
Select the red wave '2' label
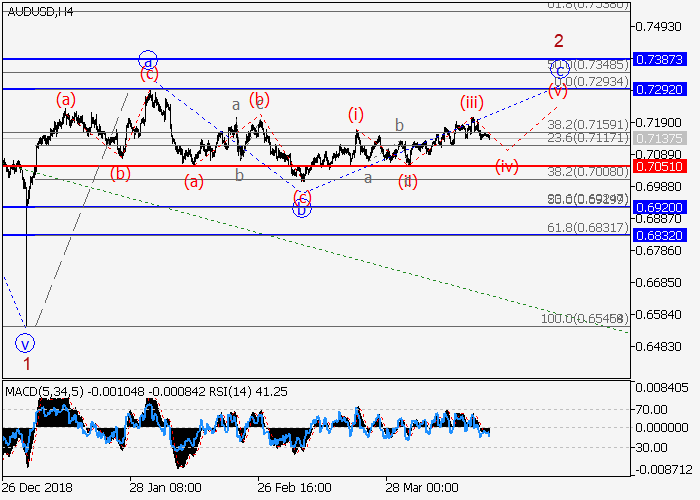pyautogui.click(x=559, y=41)
